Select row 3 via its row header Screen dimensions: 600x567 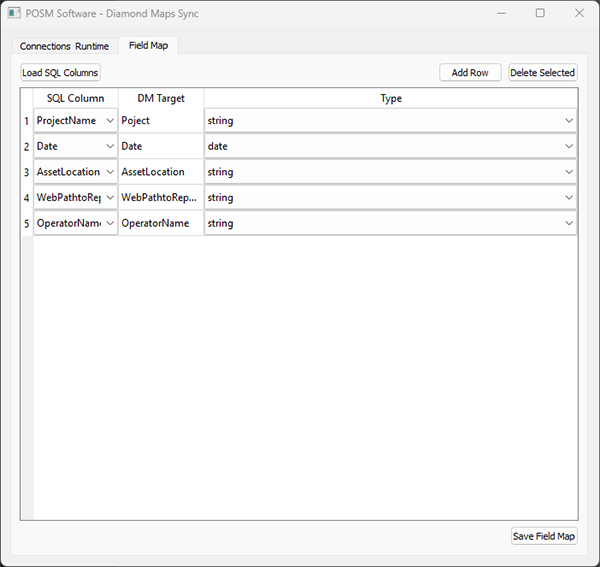coord(26,172)
